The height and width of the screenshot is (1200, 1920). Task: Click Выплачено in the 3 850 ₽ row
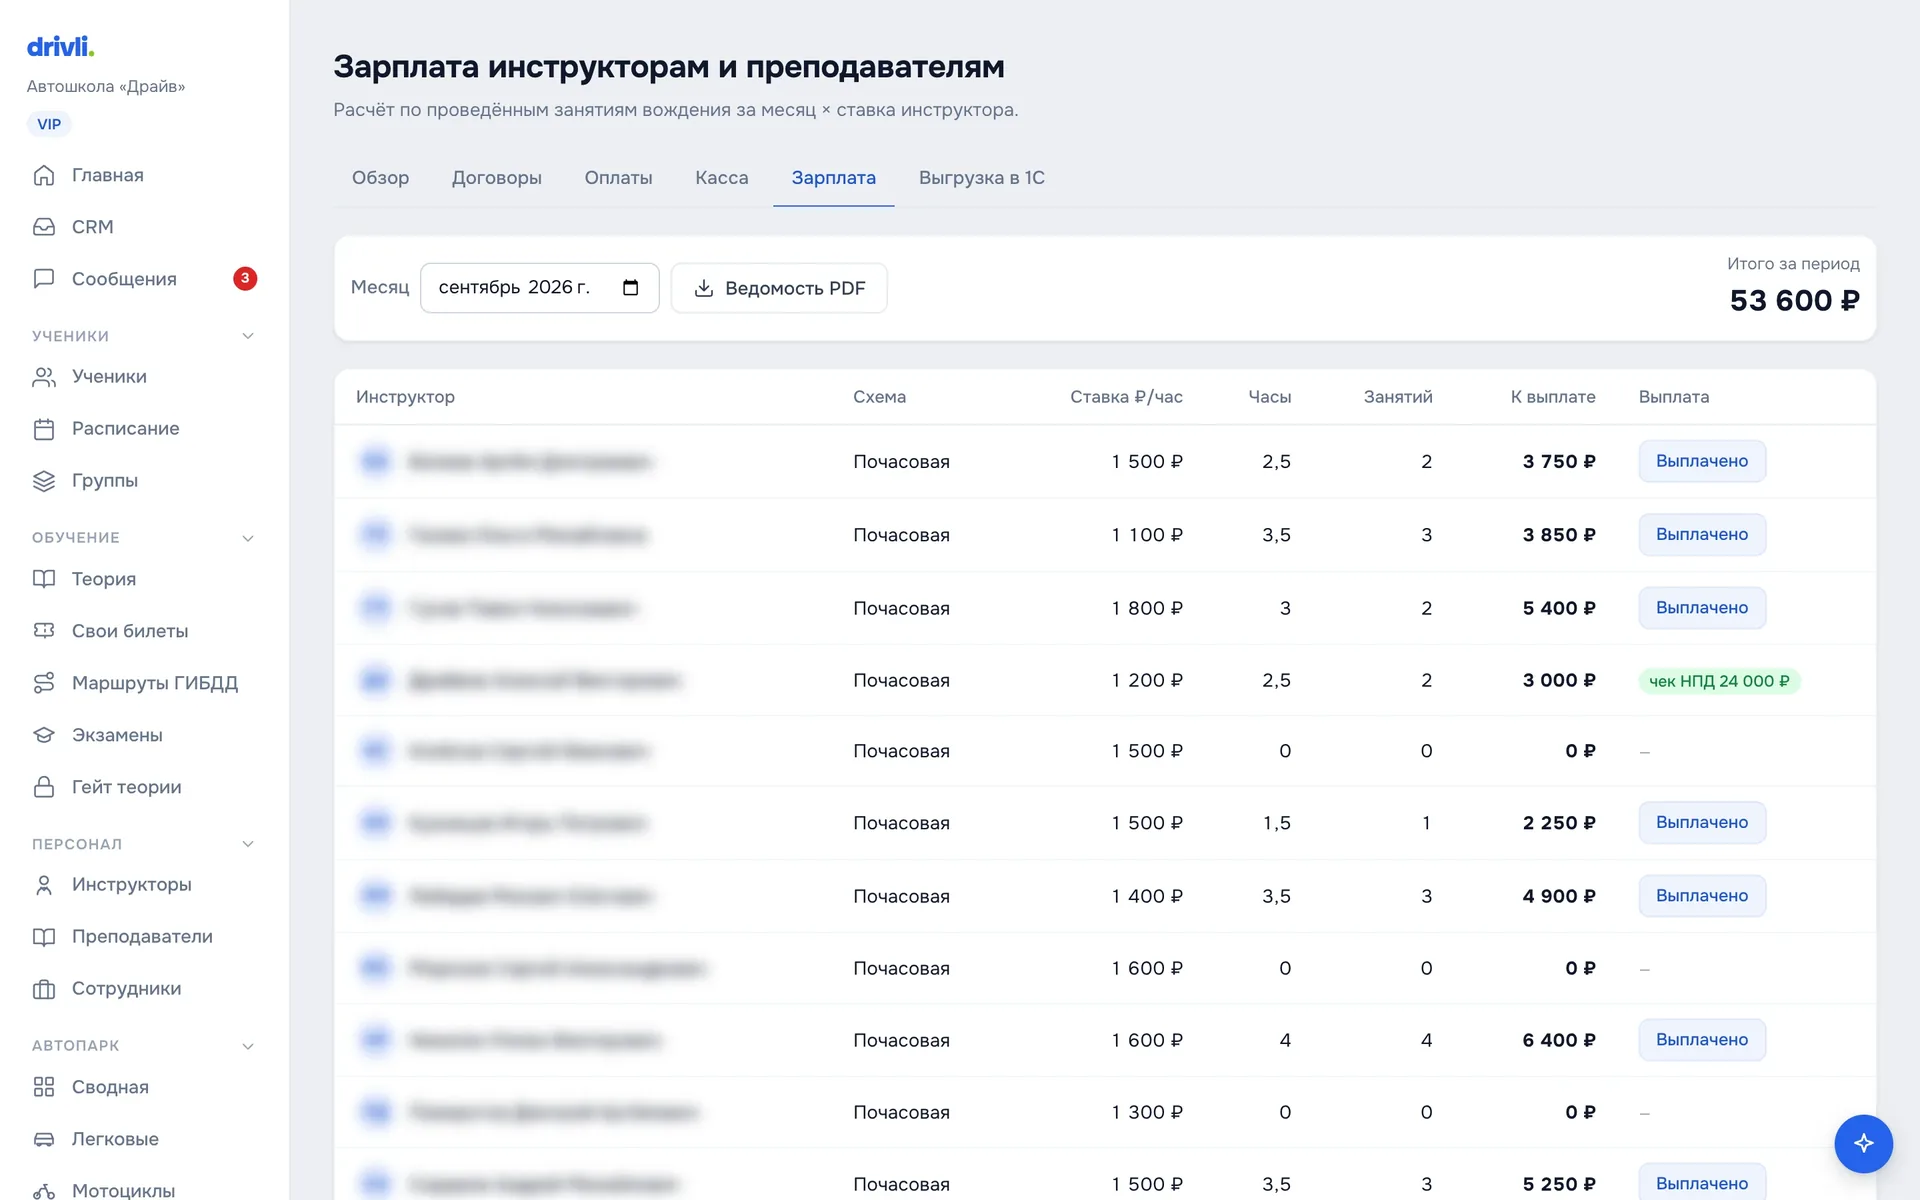1702,535
